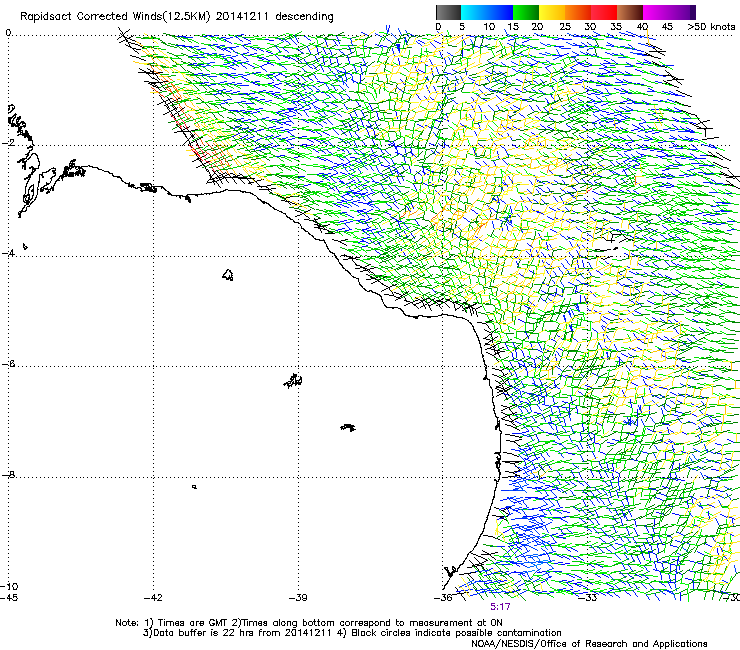
Task: Click the brown 35-40 knots color segment
Action: tap(630, 12)
